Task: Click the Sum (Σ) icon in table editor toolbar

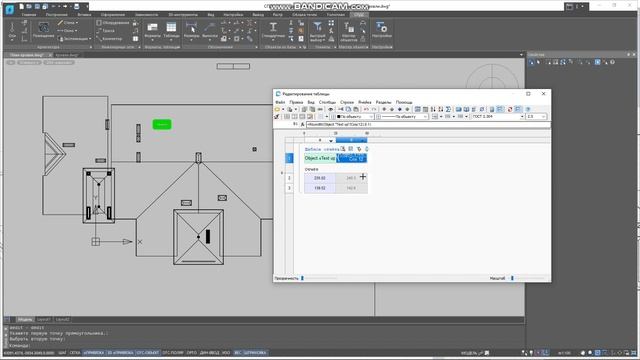Action: tap(448, 109)
